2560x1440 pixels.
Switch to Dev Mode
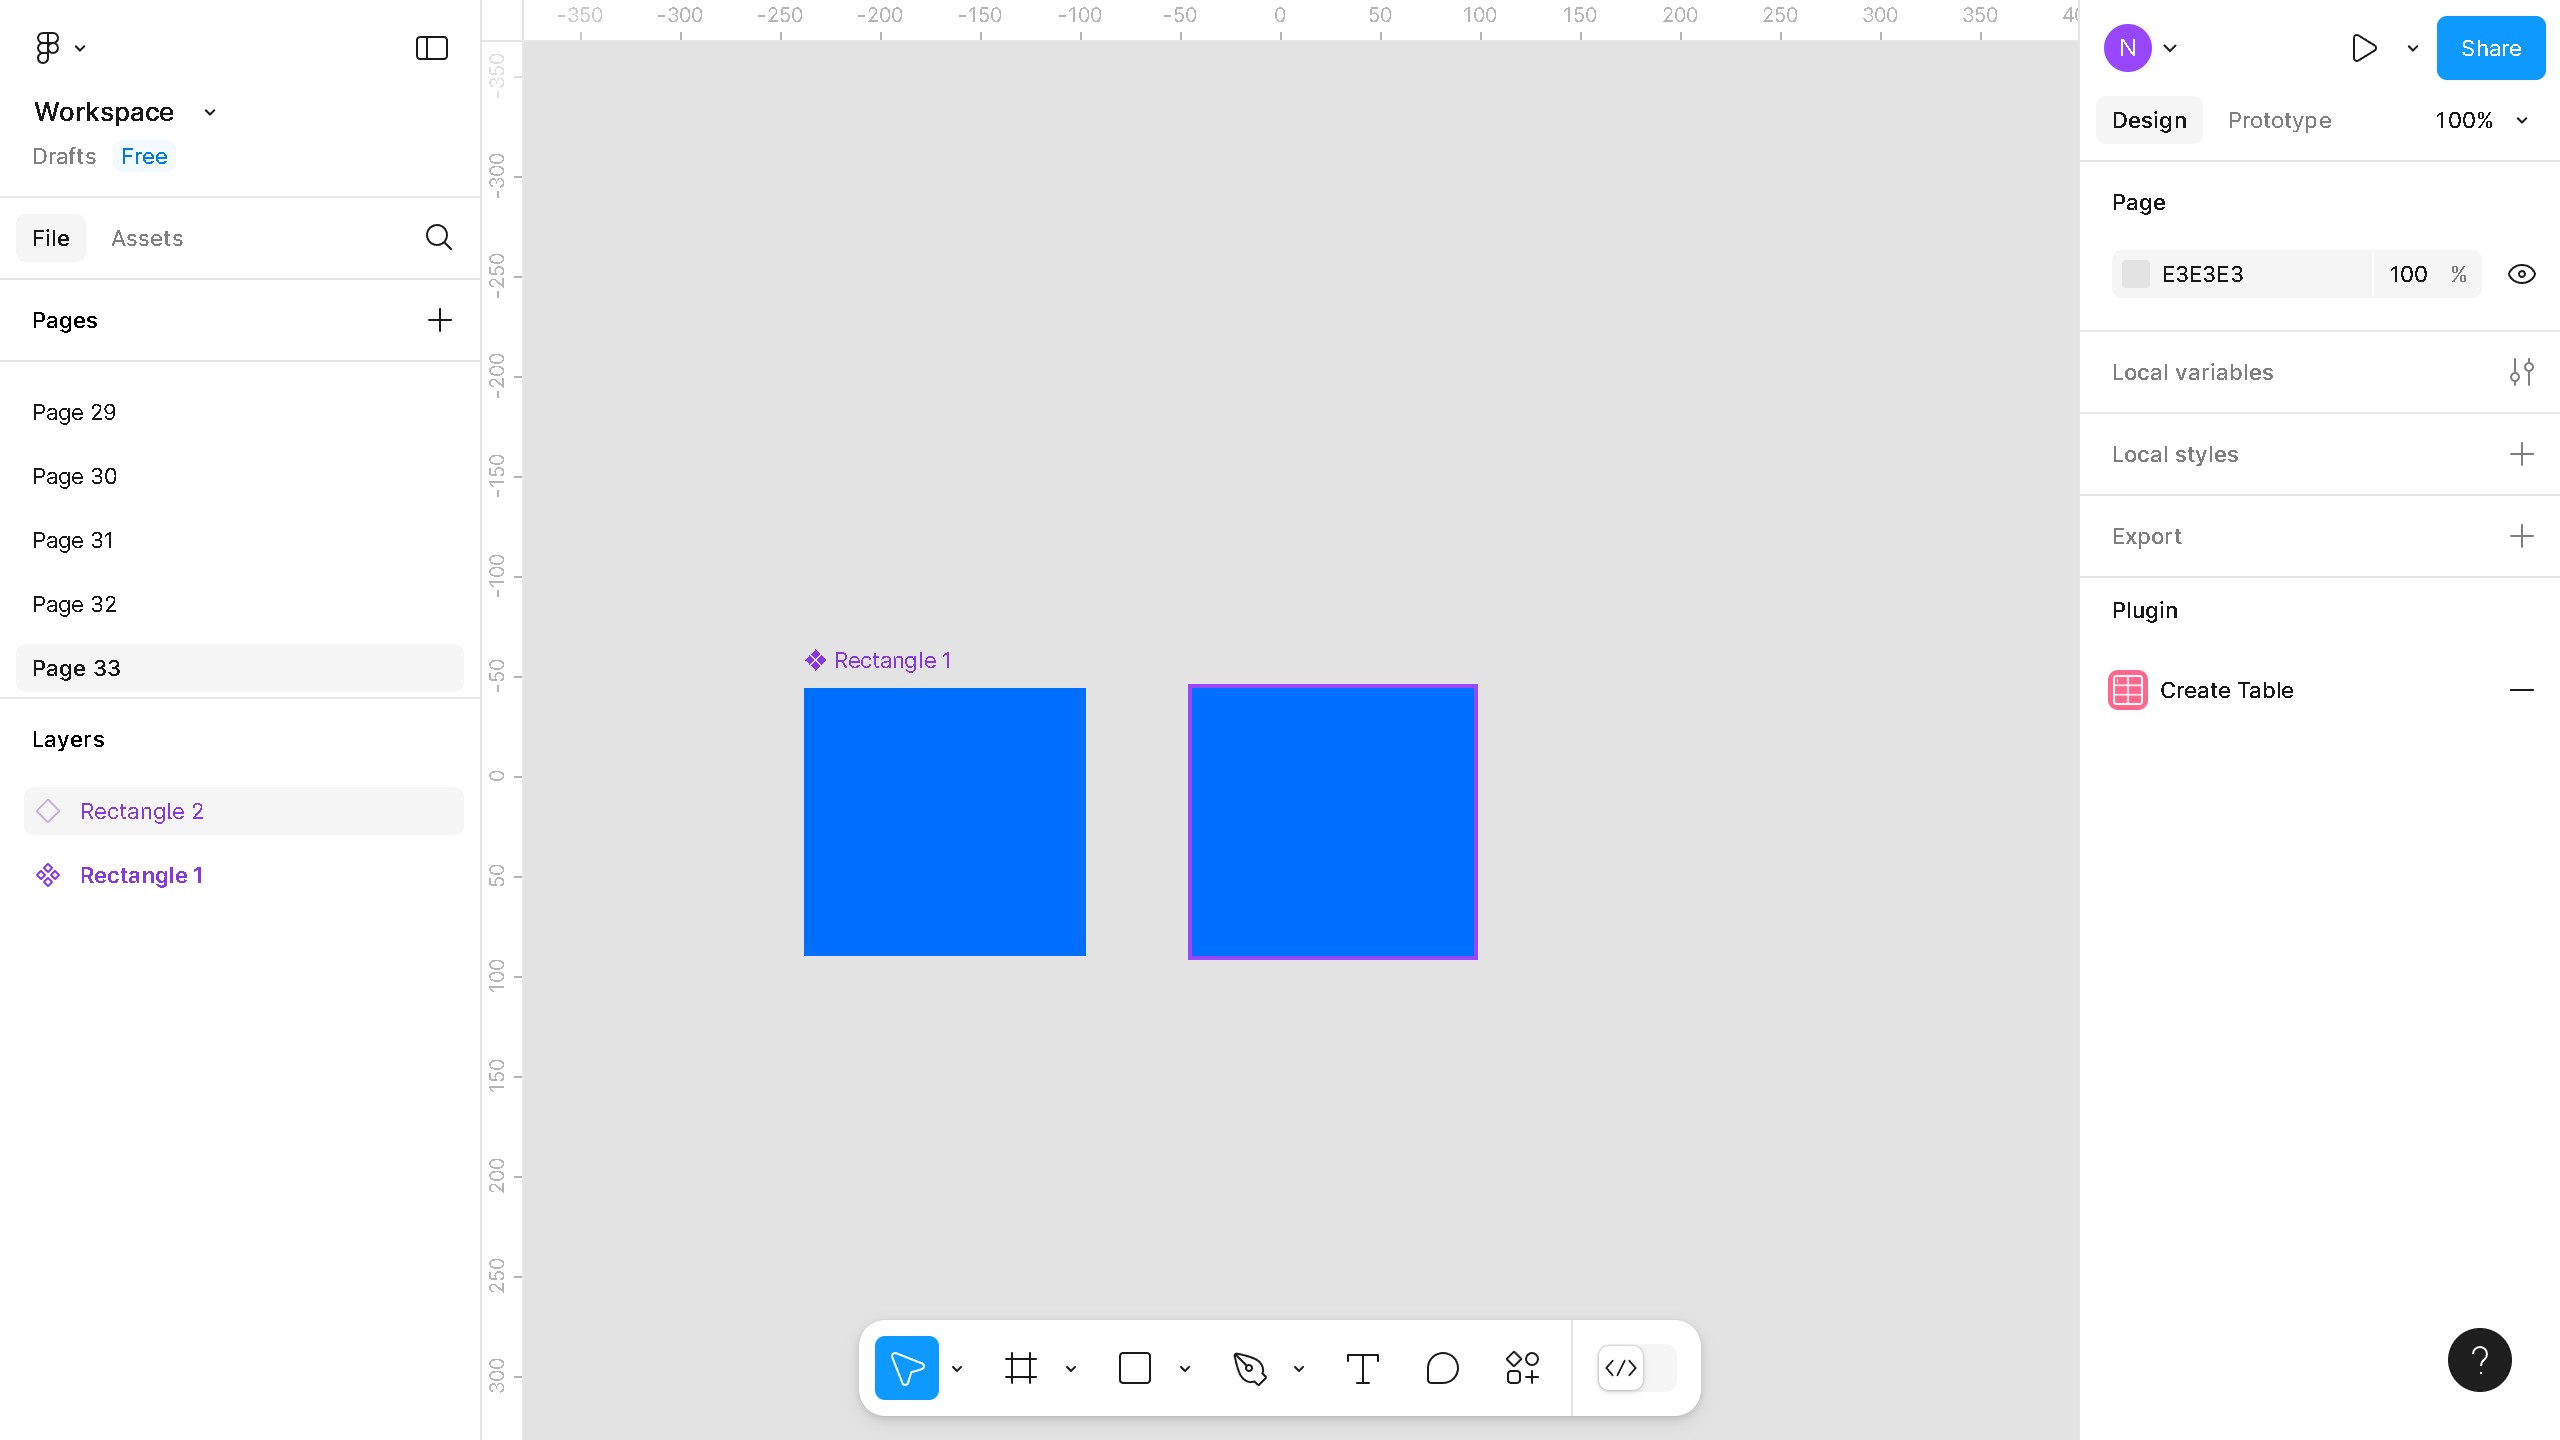coord(1620,1367)
